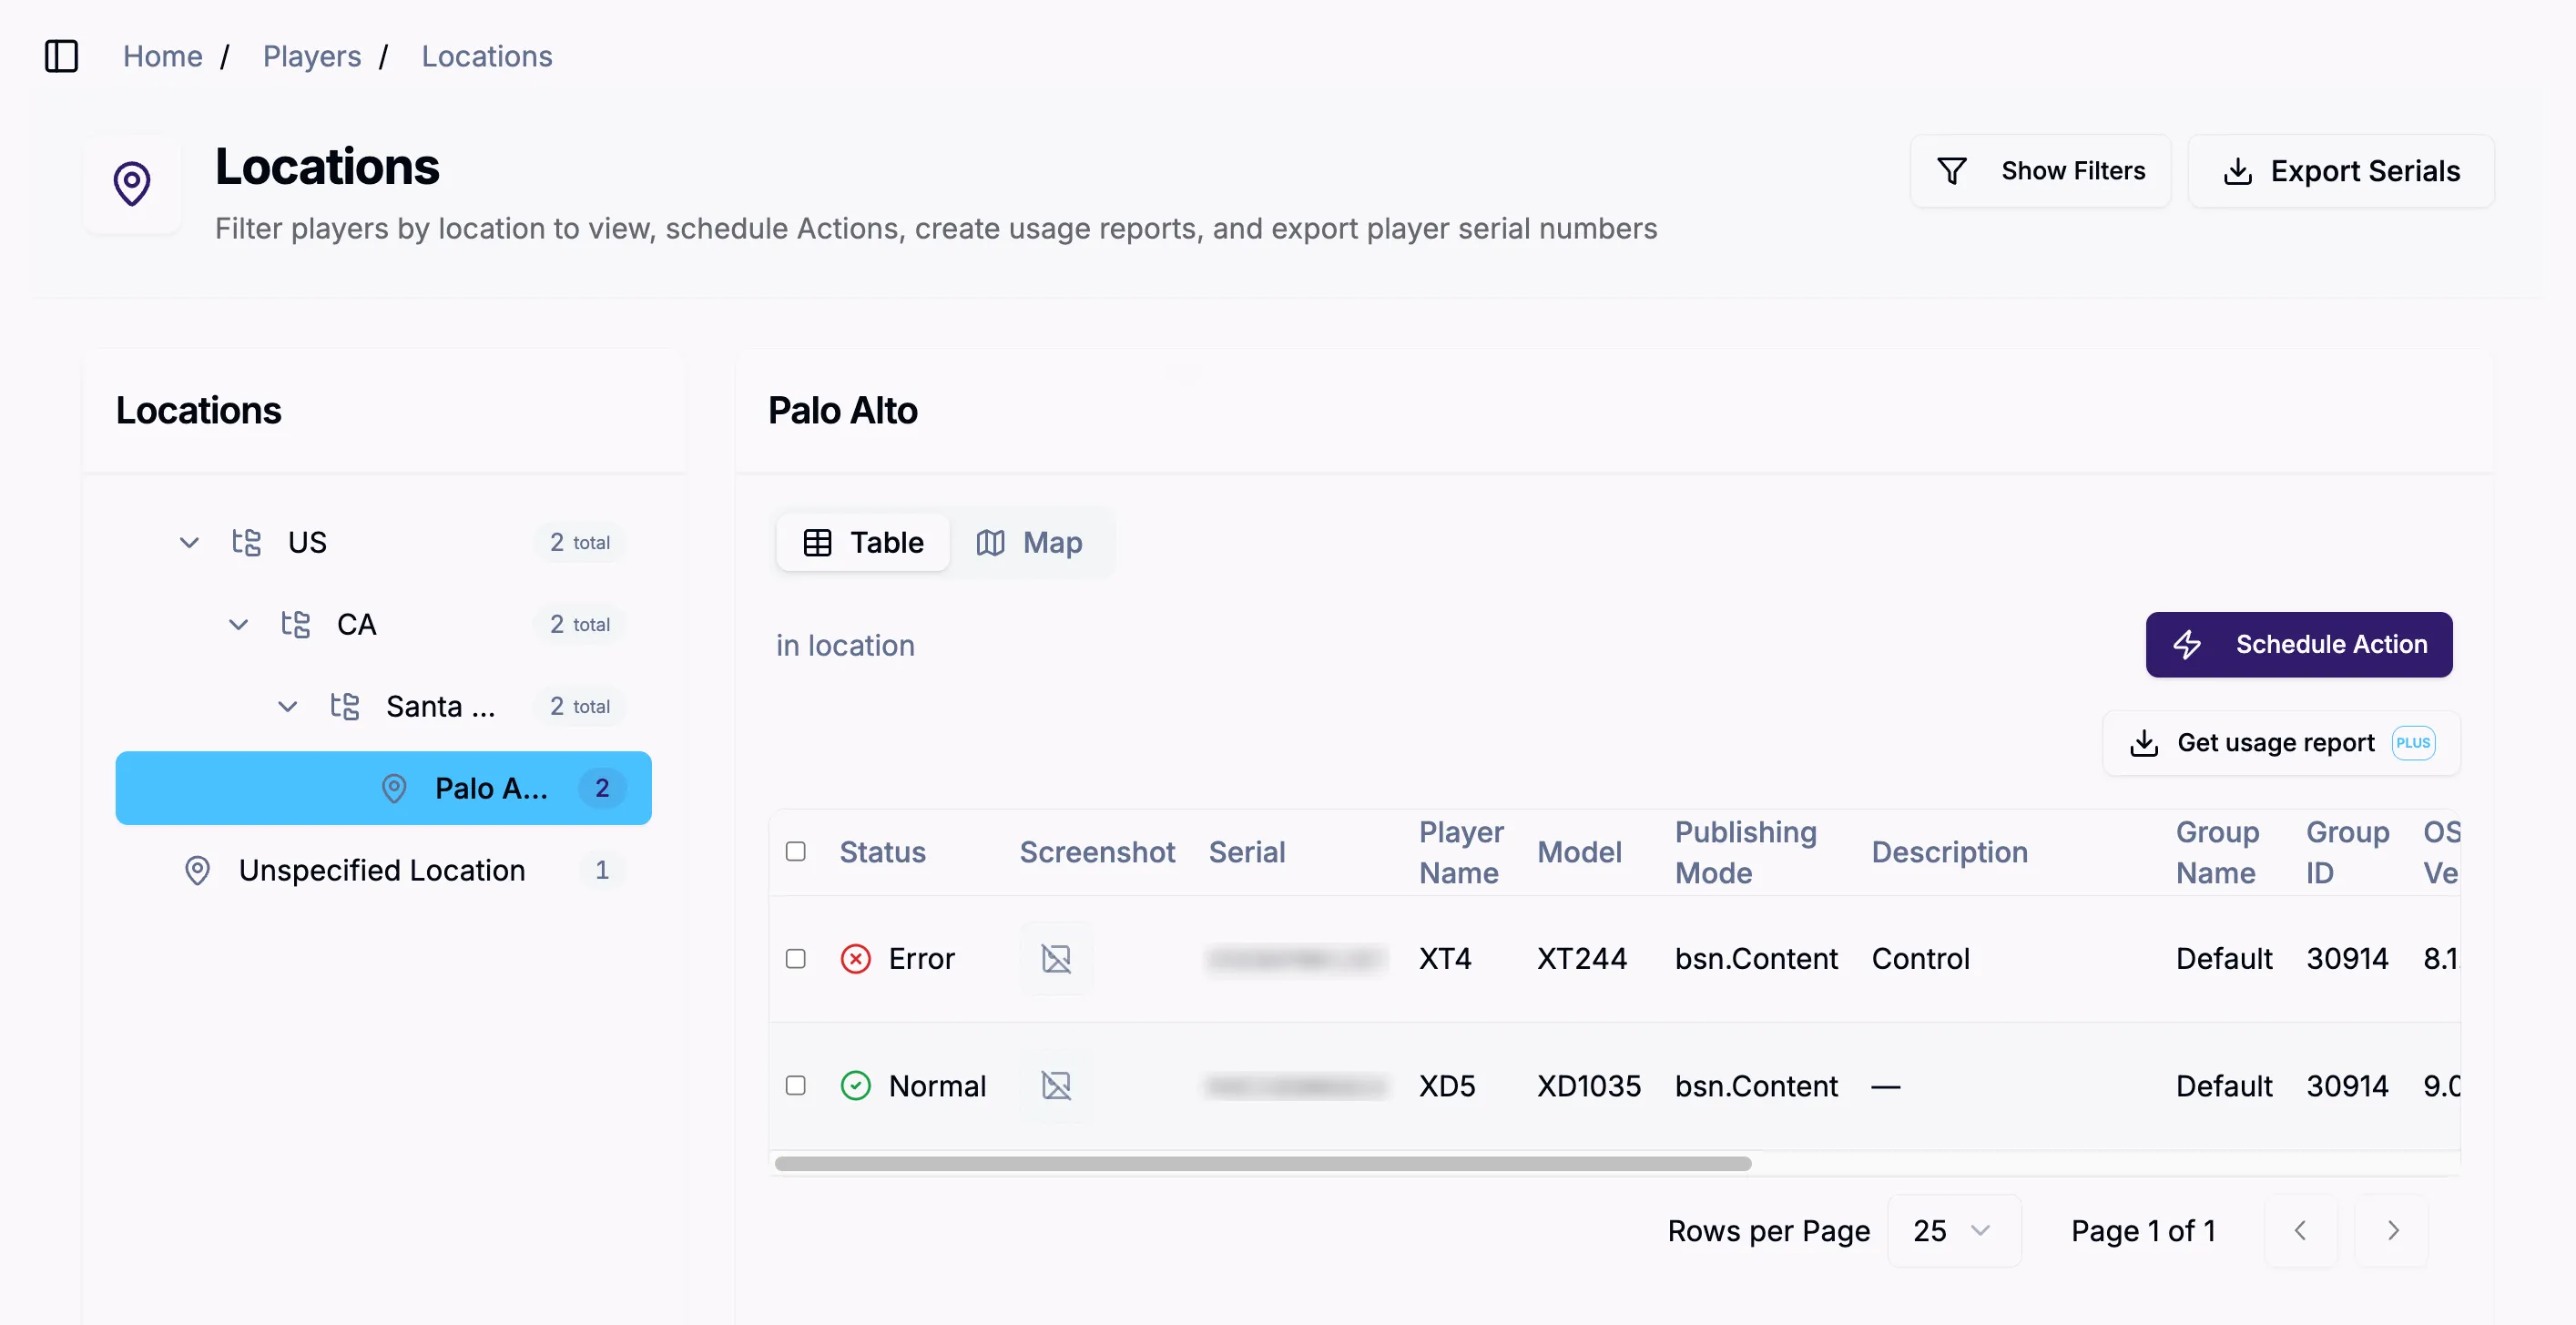Select Unspecified Location in tree
The width and height of the screenshot is (2576, 1325).
[x=383, y=870]
